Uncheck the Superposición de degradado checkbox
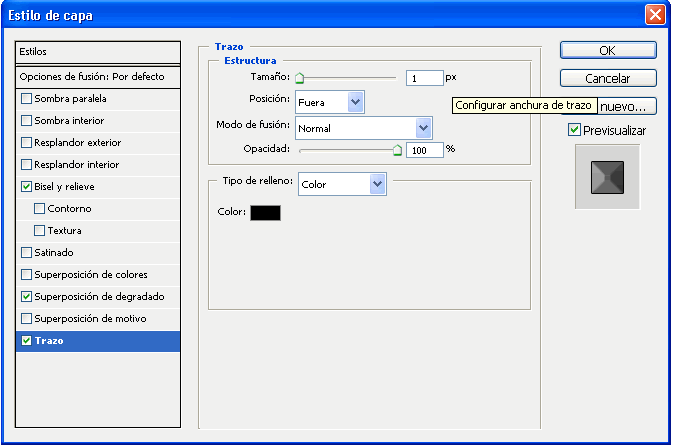 click(x=26, y=297)
